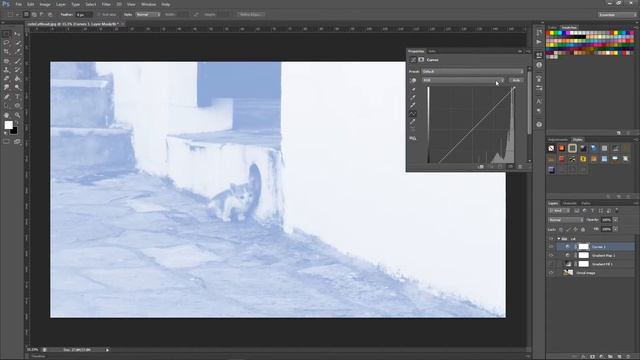Show the Gradient Fill 1 layer

tap(551, 264)
